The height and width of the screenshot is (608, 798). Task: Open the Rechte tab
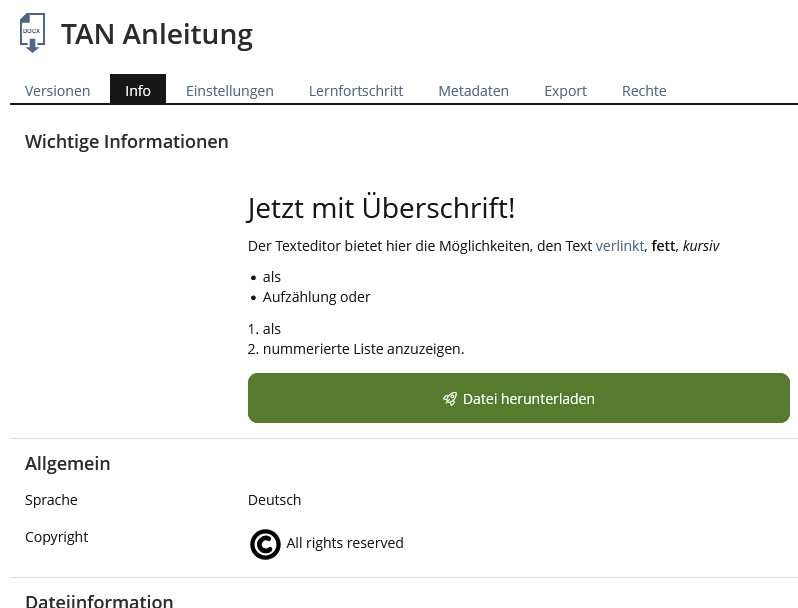coord(644,91)
